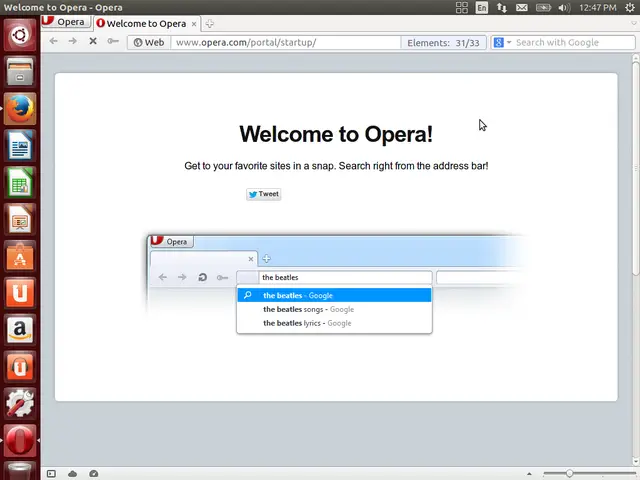Go back with the back arrow
This screenshot has height=480, width=640.
click(53, 41)
